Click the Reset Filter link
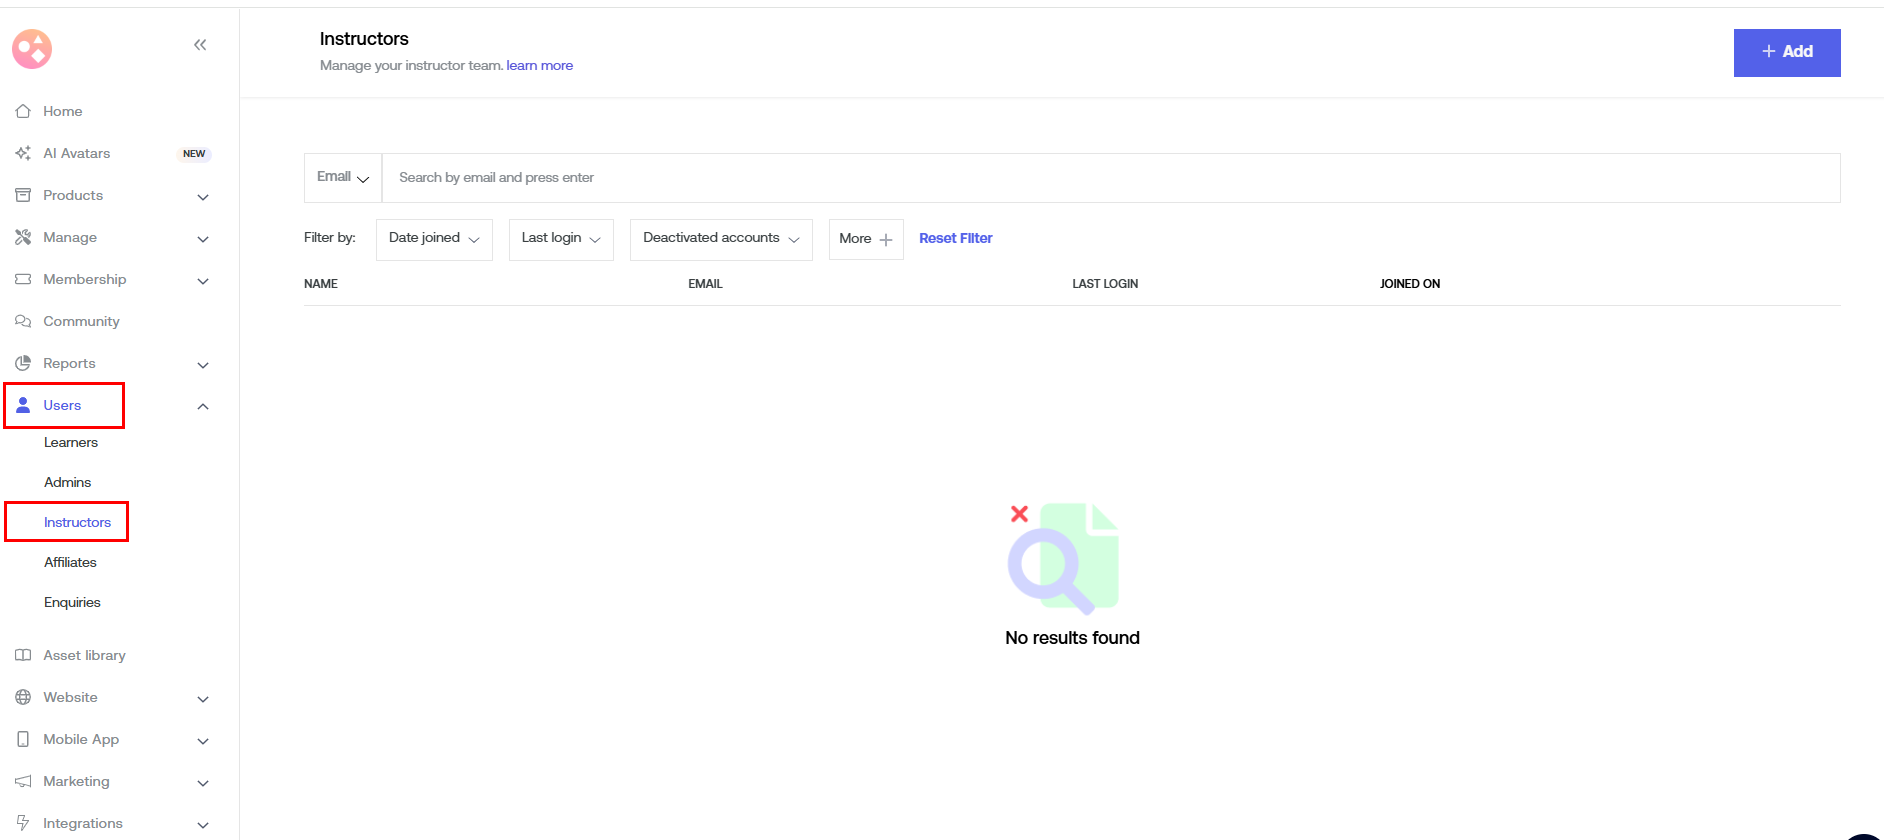1884x840 pixels. coord(955,238)
